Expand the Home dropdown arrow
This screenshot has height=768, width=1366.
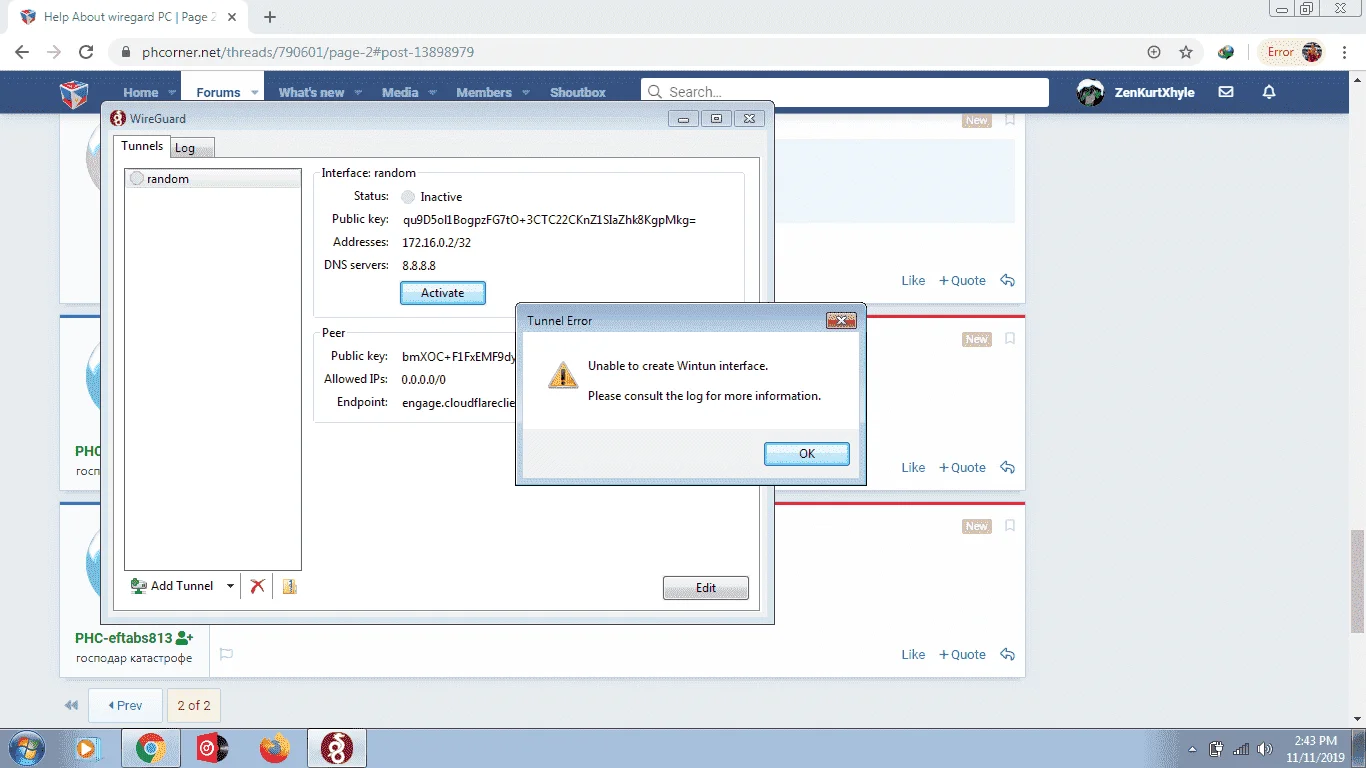[x=172, y=92]
